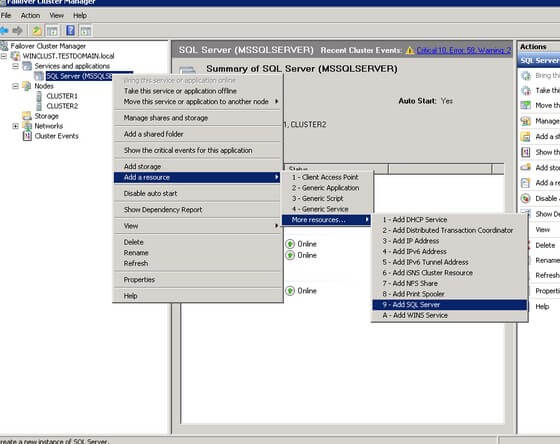
Task: Click the Show critical events icon in Actions pane
Action: click(526, 152)
